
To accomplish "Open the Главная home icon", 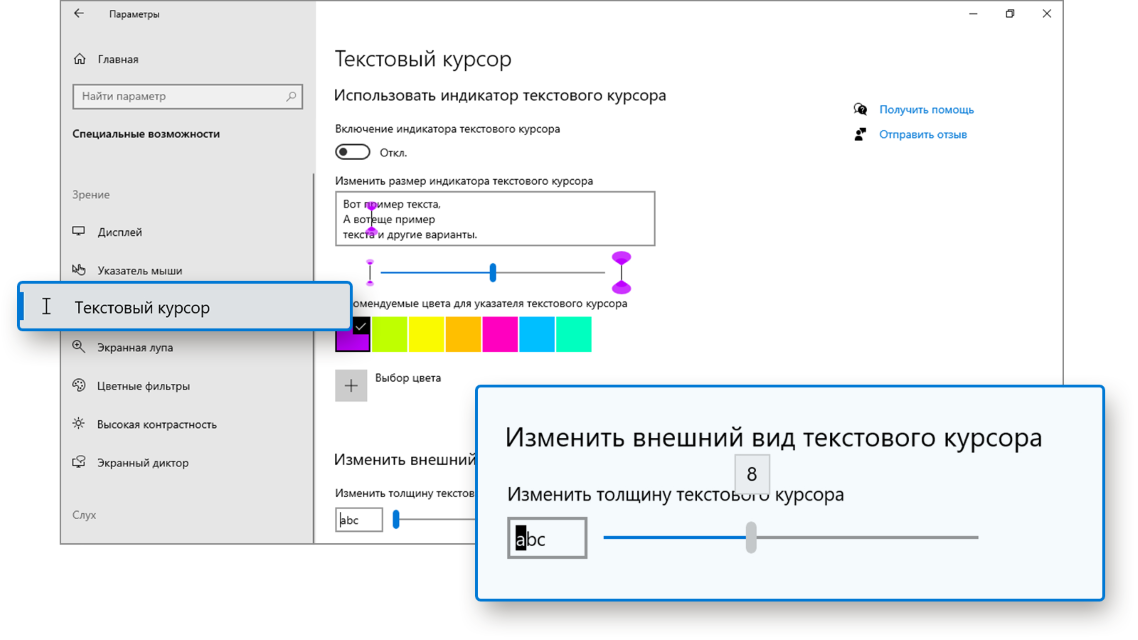I will (x=80, y=59).
